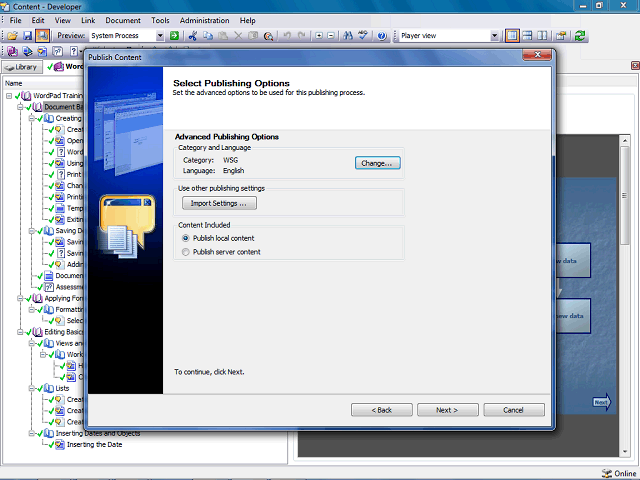Open the Document menu

pos(123,20)
